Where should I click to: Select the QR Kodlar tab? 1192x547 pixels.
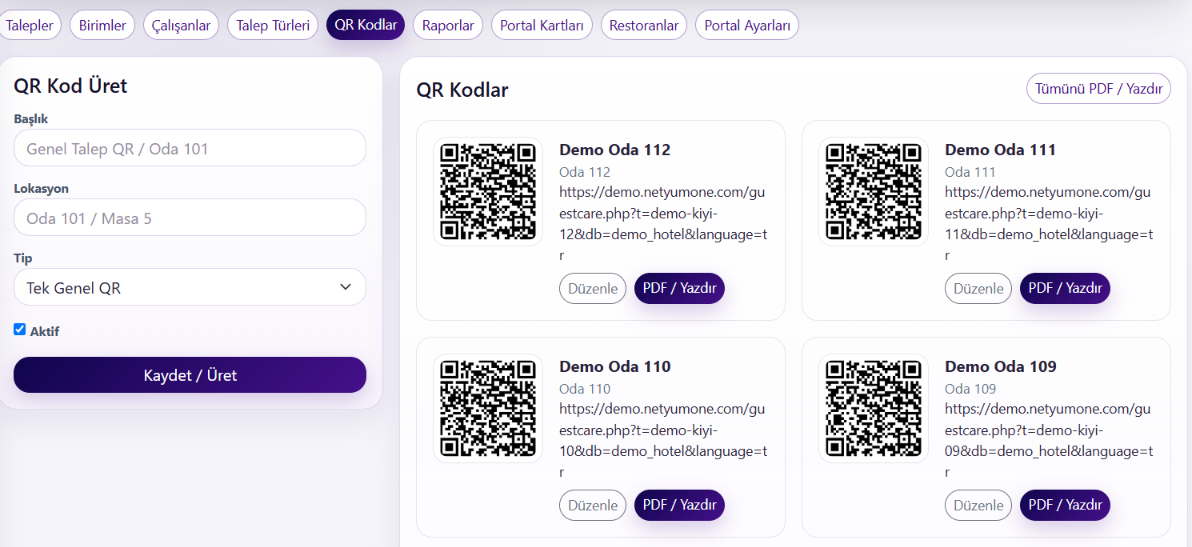click(366, 25)
